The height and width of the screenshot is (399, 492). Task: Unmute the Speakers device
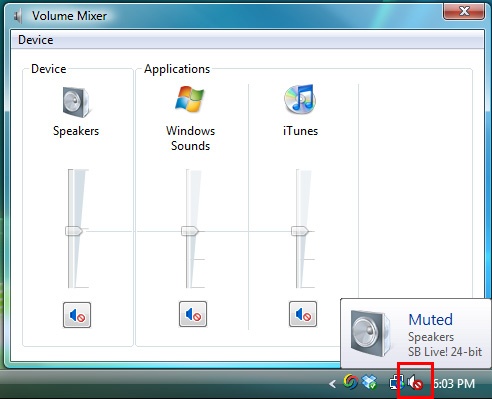77,315
